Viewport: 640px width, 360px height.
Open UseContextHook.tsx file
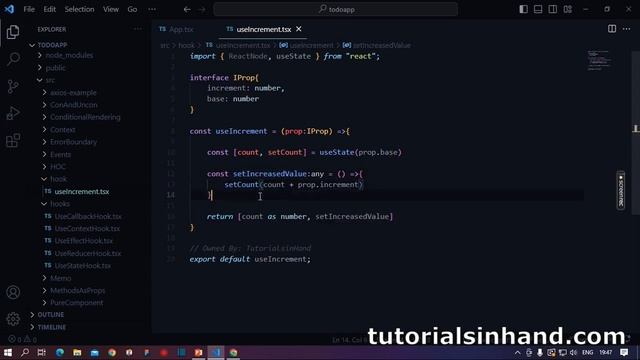(87, 229)
